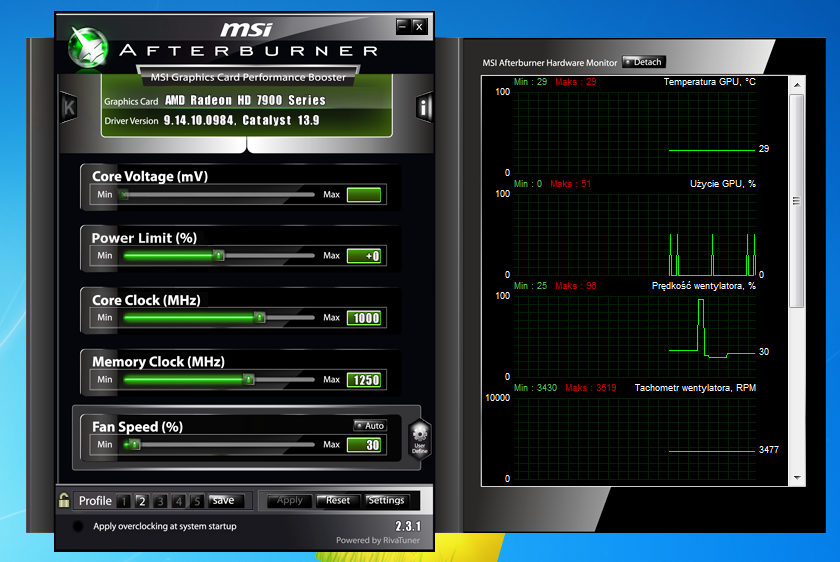Toggle the fan speed Auto button
This screenshot has height=562, width=840.
(370, 425)
